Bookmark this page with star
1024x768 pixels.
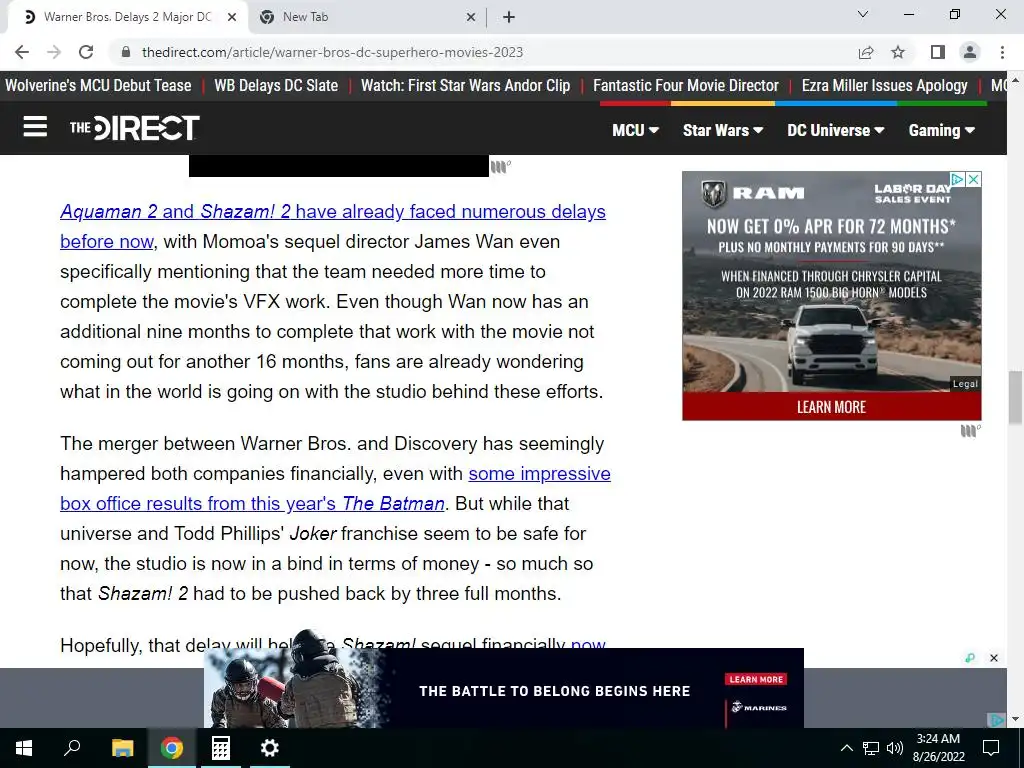pos(899,52)
